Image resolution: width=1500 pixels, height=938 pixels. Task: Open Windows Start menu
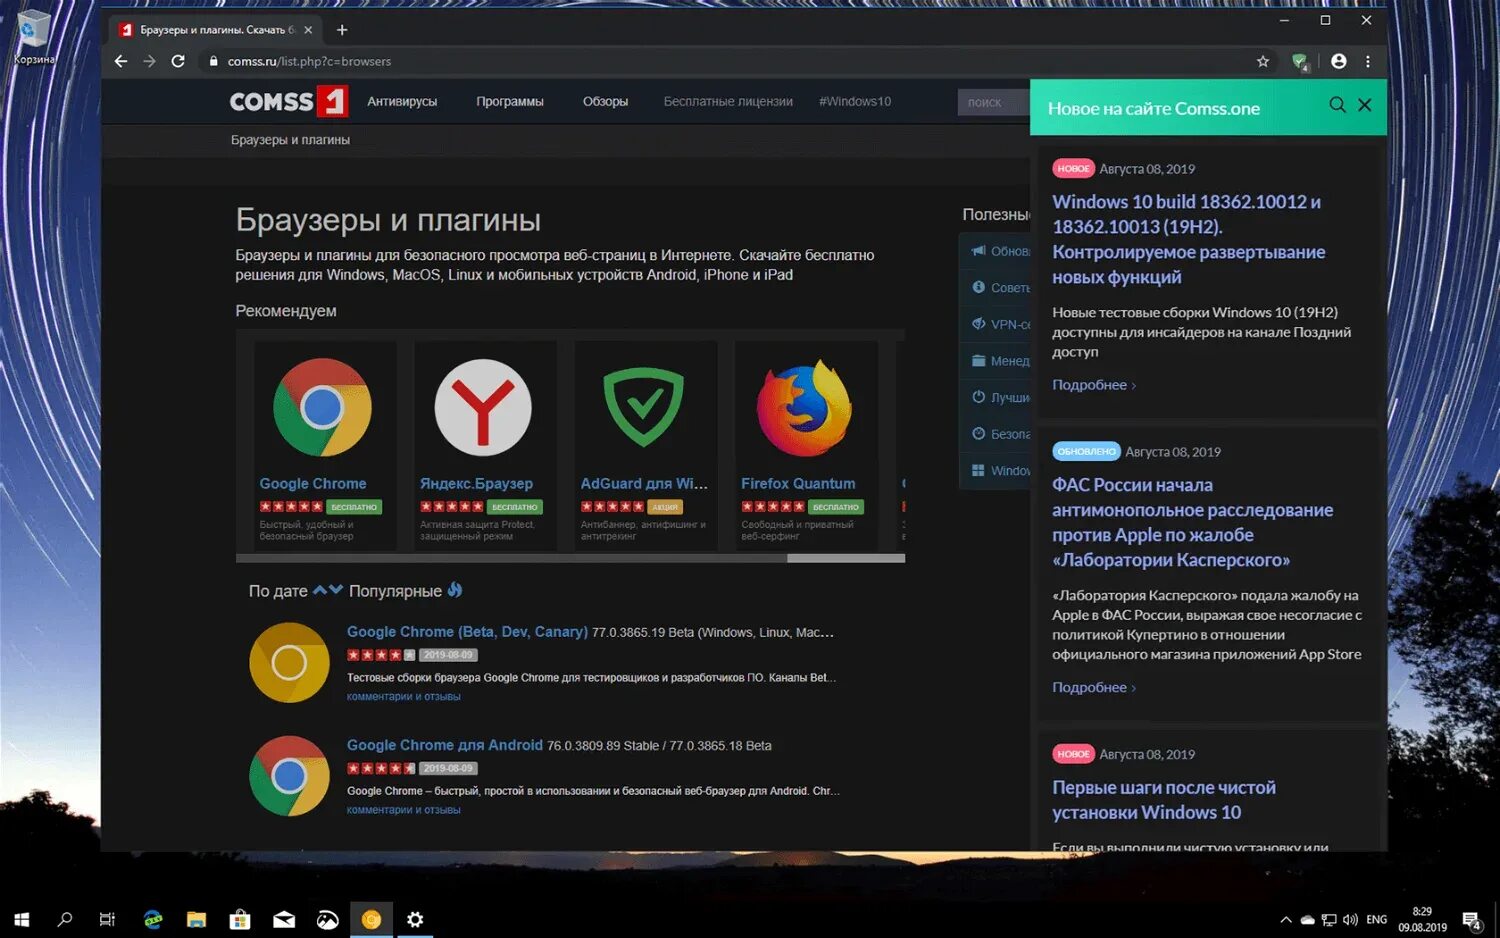click(x=21, y=919)
